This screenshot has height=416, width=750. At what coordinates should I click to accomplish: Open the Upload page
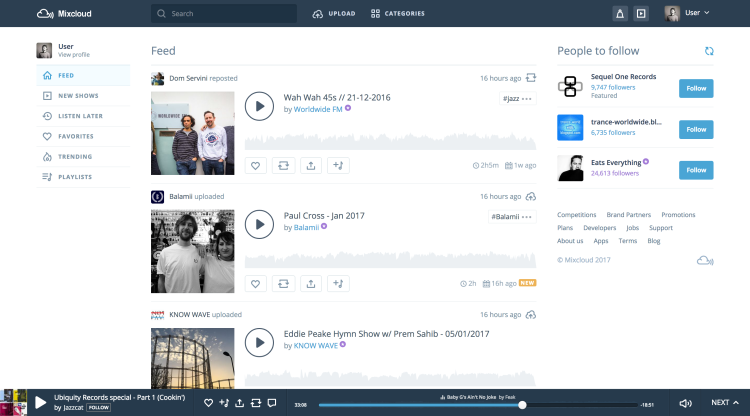334,13
